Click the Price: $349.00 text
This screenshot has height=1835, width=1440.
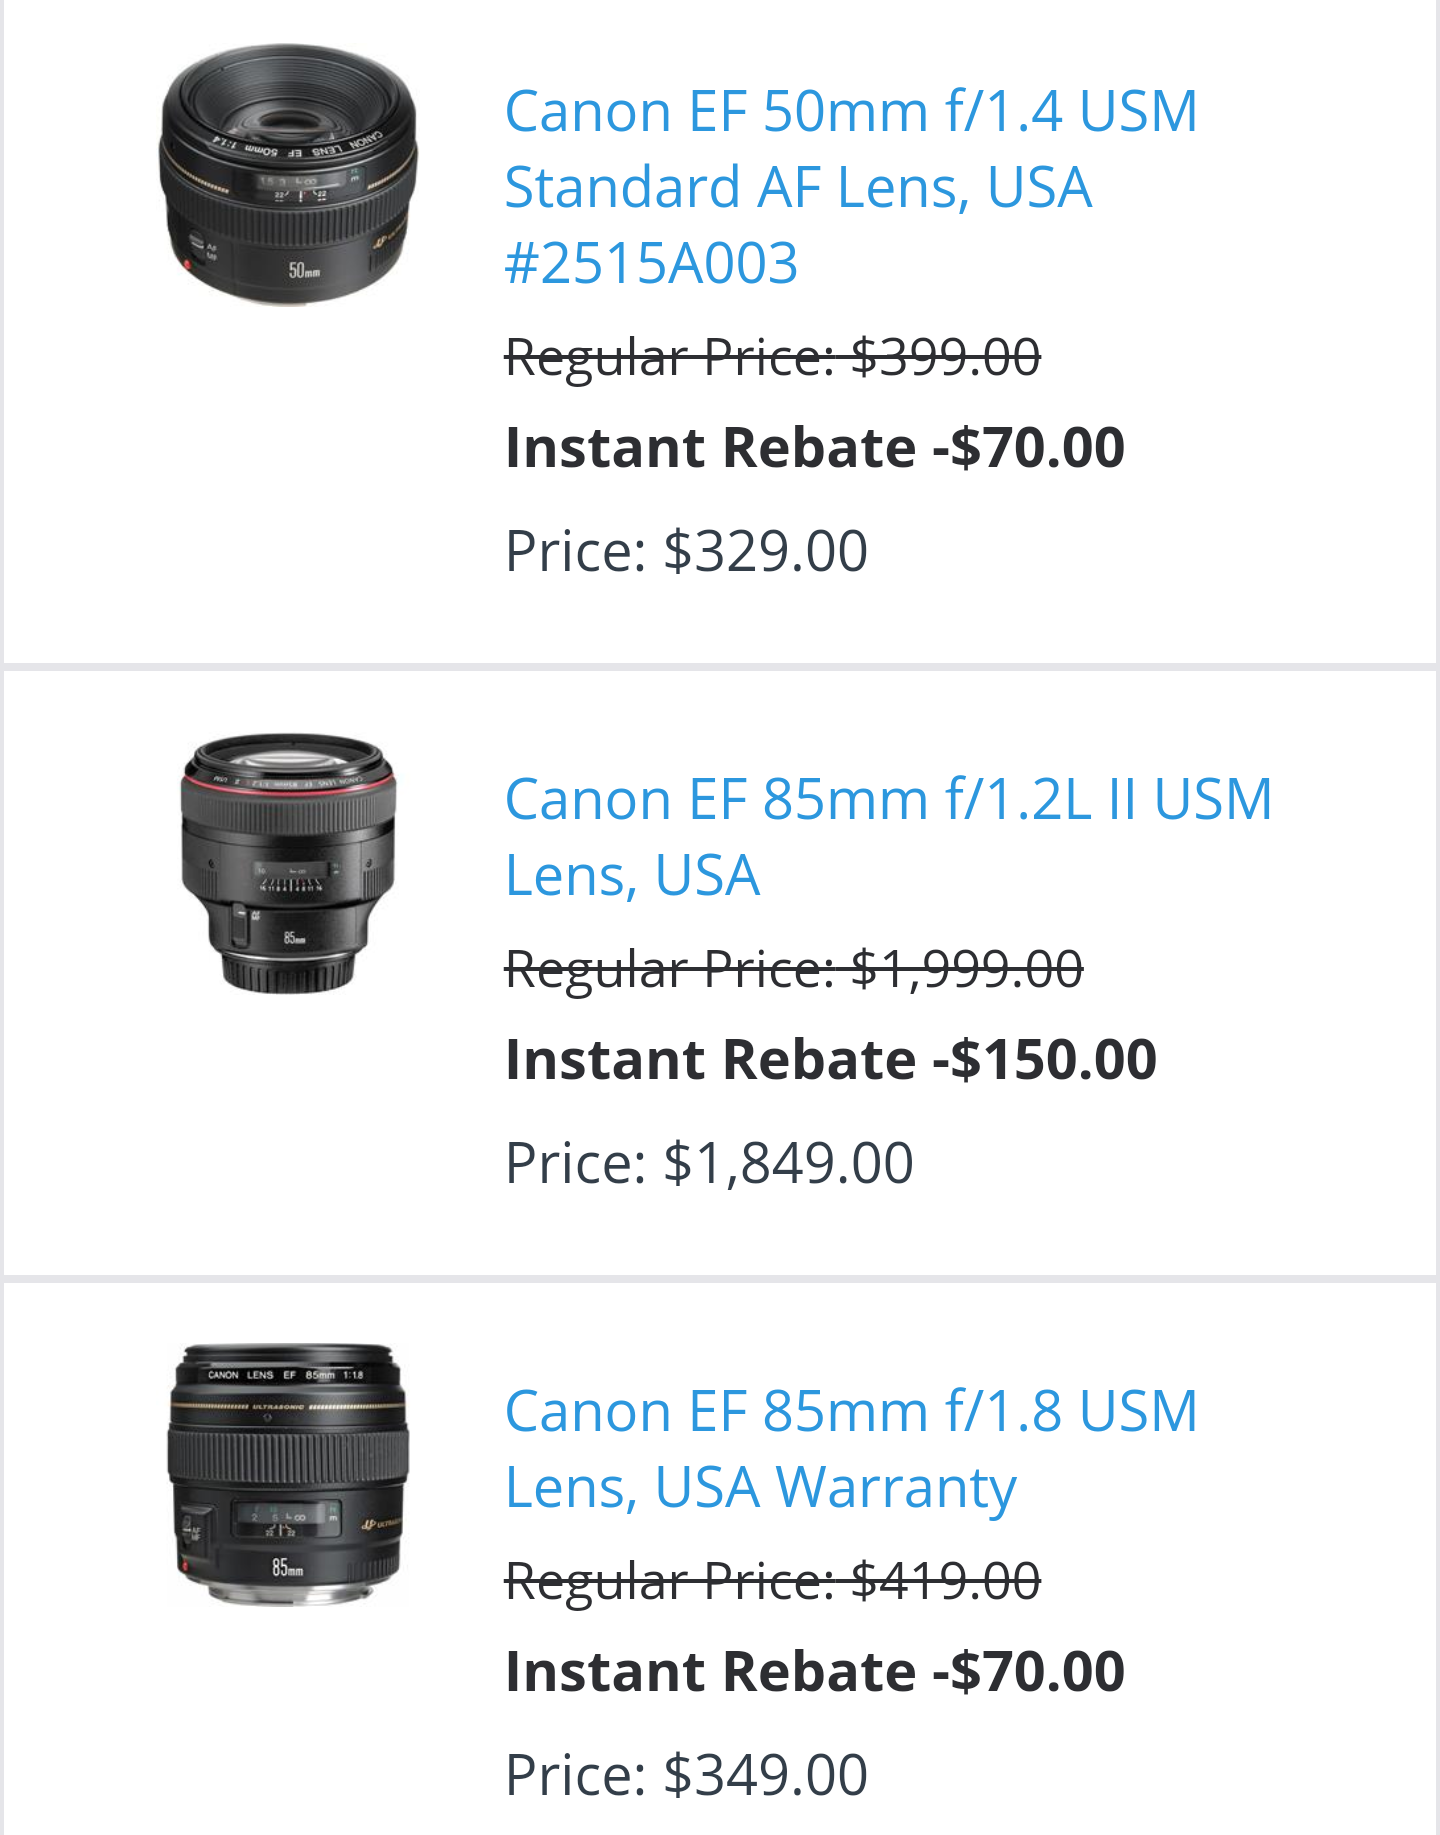tap(686, 1775)
